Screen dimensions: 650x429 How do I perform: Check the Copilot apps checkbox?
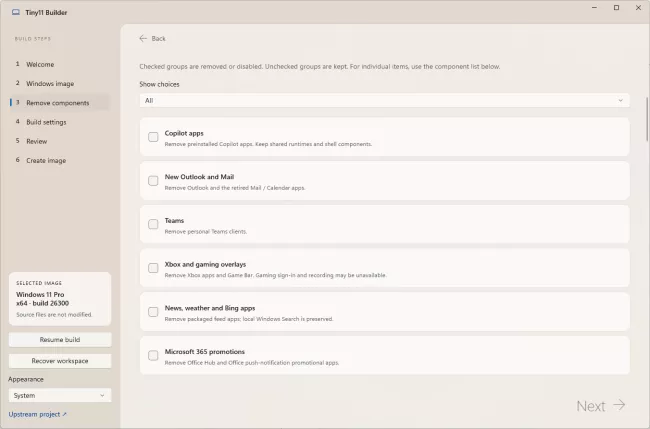(153, 137)
